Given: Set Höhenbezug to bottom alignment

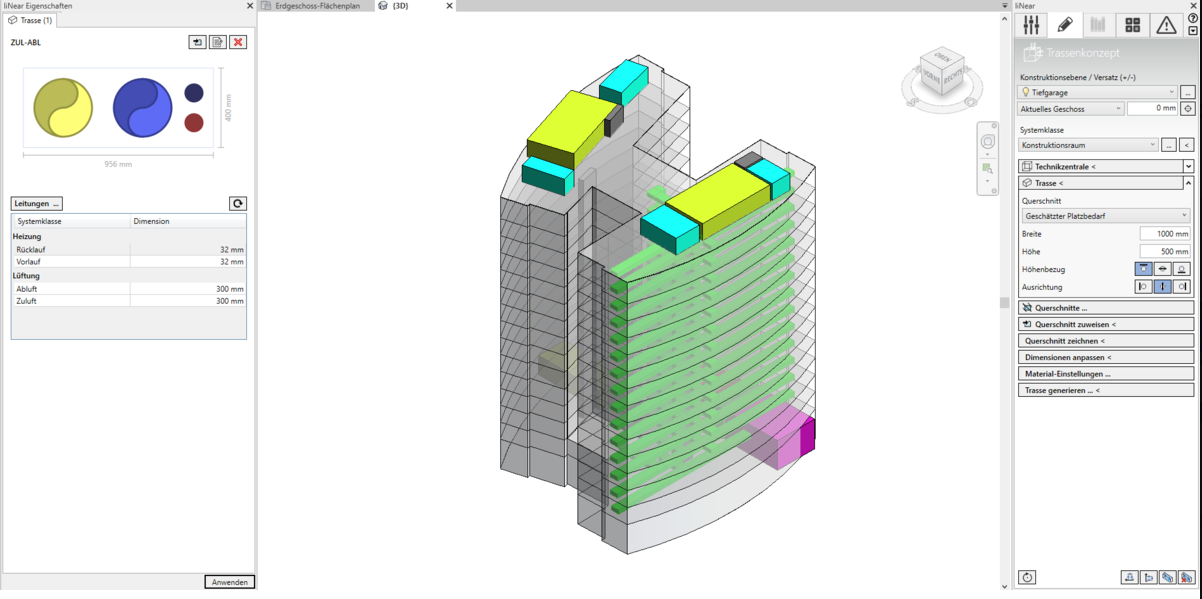Looking at the screenshot, I should [1181, 269].
